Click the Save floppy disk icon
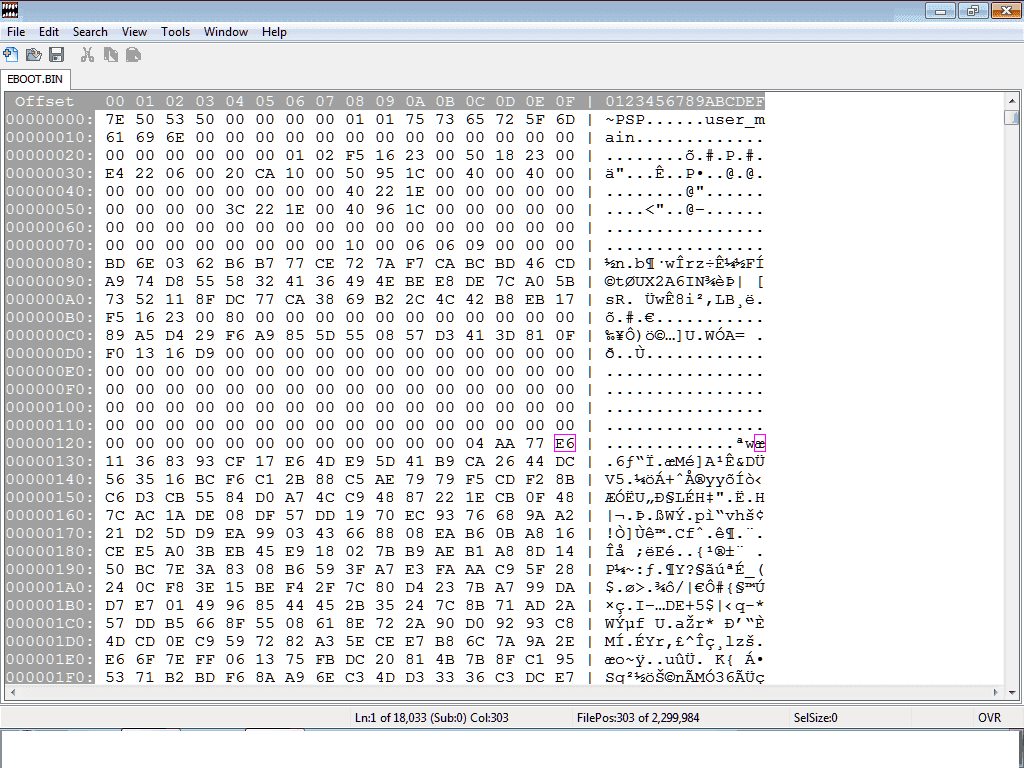 coord(57,55)
